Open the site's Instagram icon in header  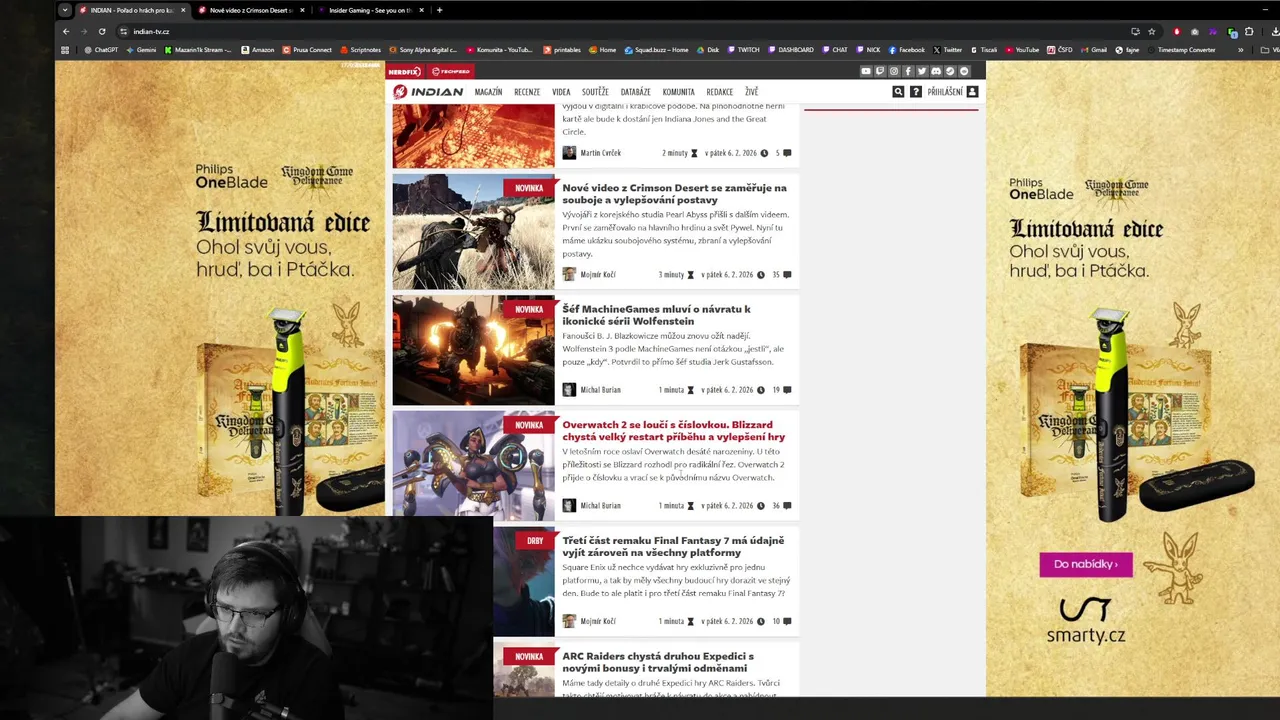(894, 71)
